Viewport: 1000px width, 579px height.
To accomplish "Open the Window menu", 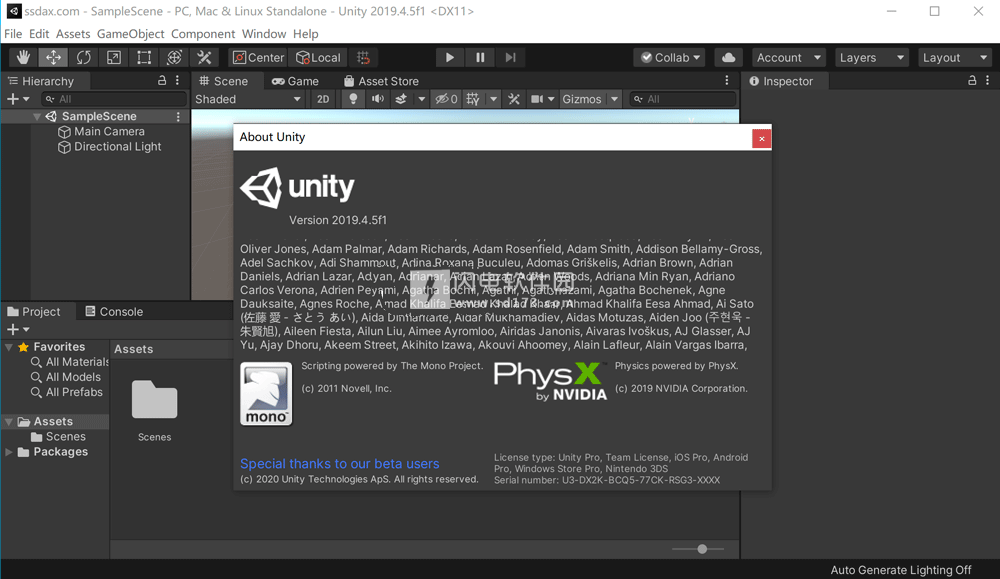I will 263,34.
